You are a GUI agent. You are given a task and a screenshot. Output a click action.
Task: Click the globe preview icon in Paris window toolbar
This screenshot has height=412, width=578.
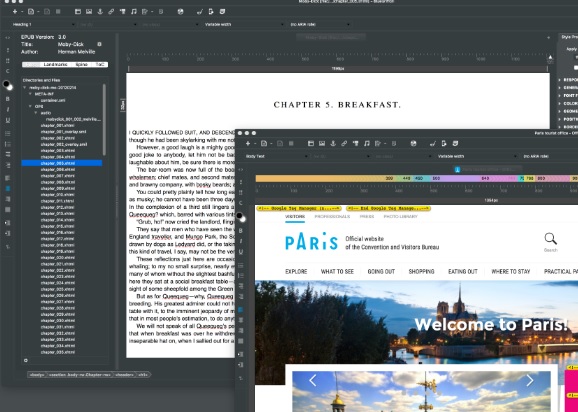(413, 143)
